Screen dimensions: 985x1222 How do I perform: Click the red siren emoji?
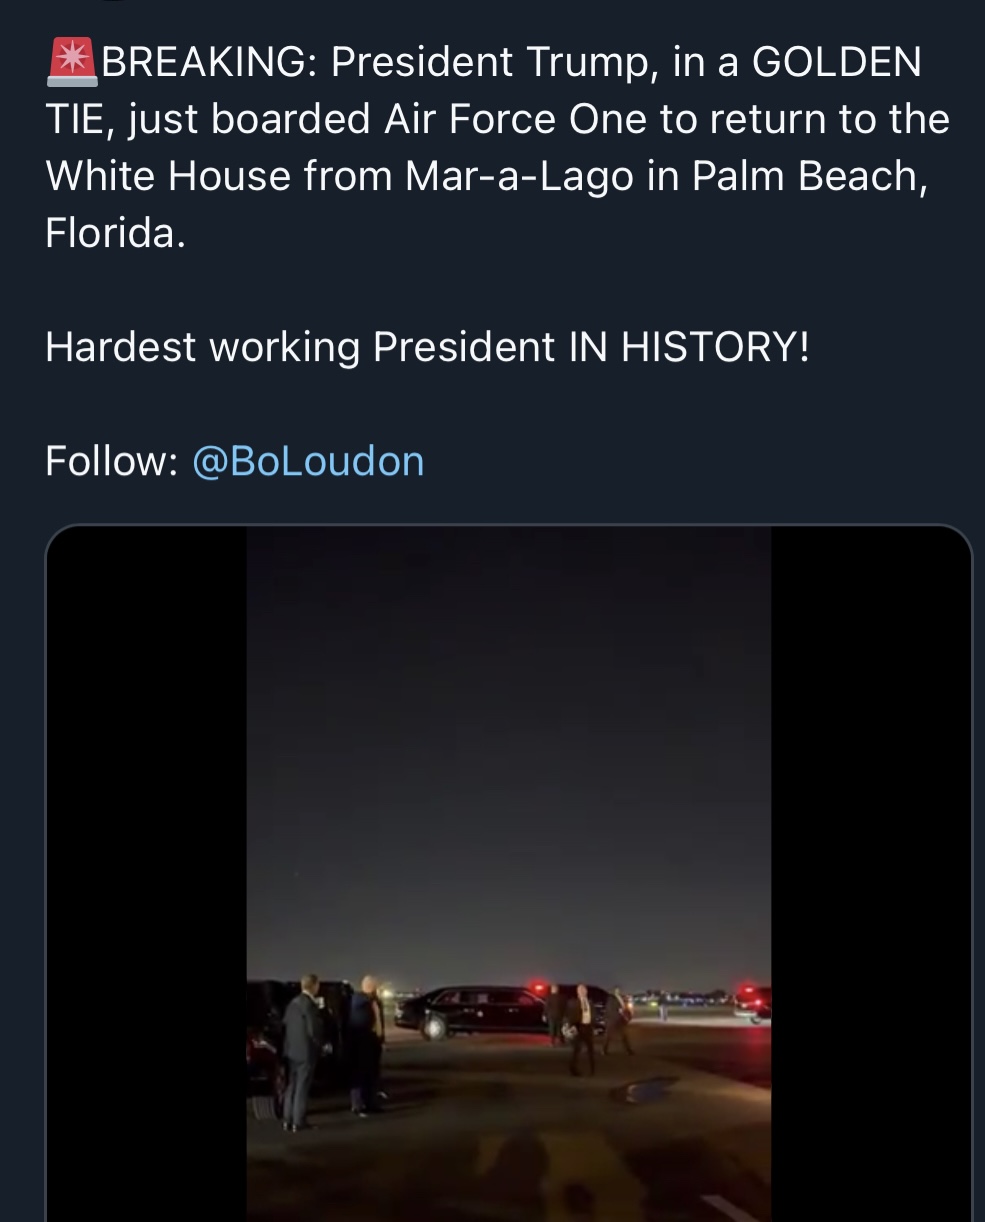(71, 61)
